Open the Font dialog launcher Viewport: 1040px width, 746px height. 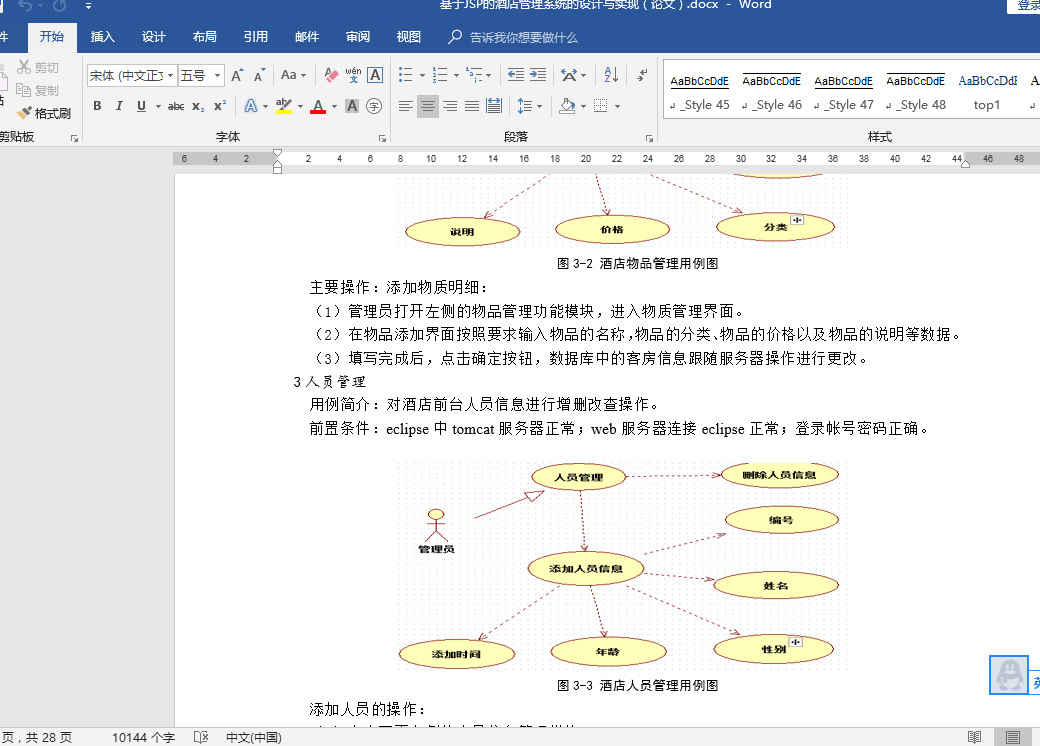pos(383,139)
